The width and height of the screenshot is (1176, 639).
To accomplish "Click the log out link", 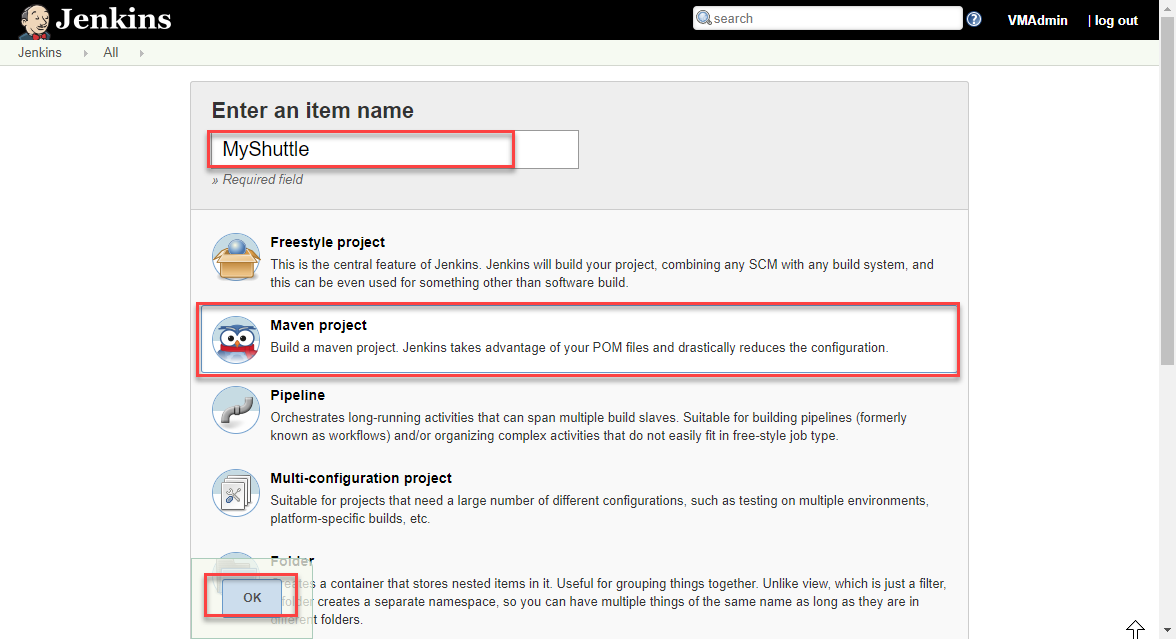I will click(1117, 19).
